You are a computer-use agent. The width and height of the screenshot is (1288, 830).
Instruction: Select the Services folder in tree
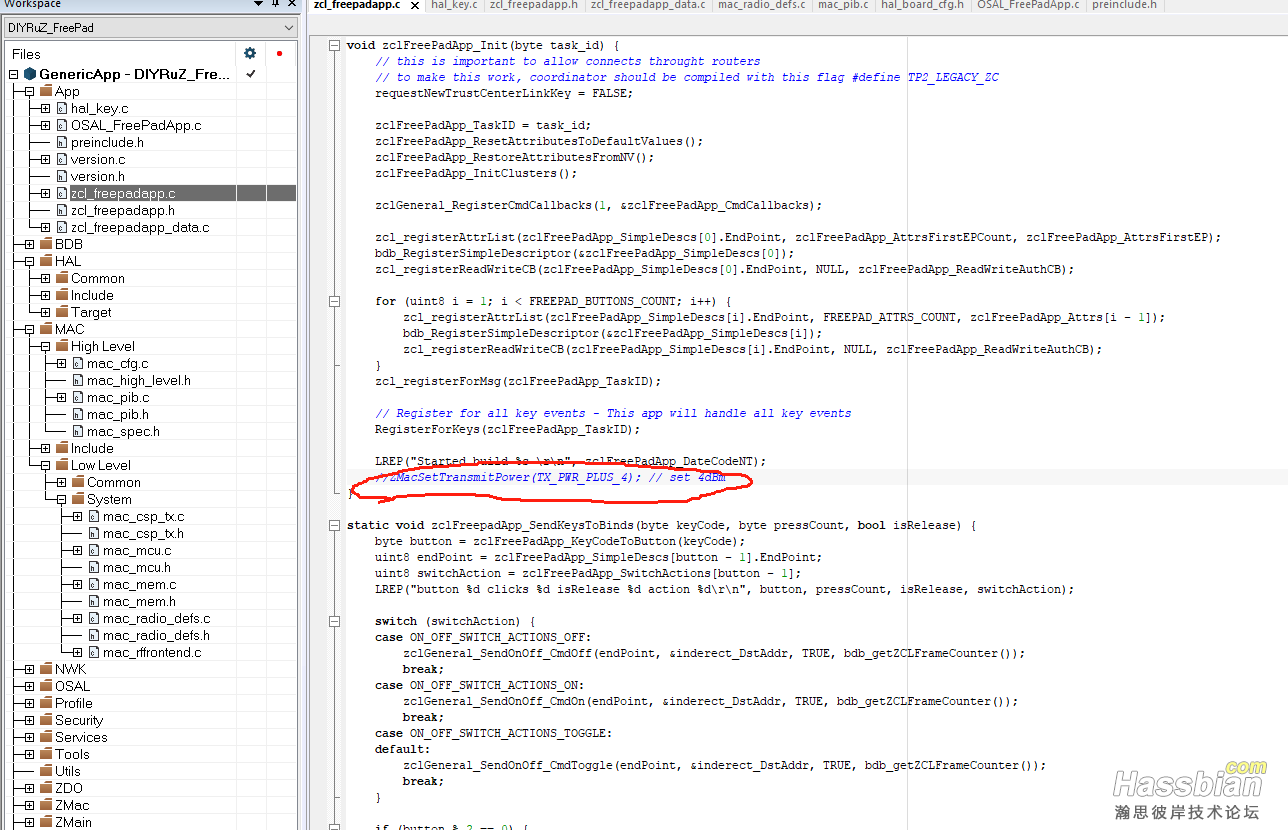81,737
